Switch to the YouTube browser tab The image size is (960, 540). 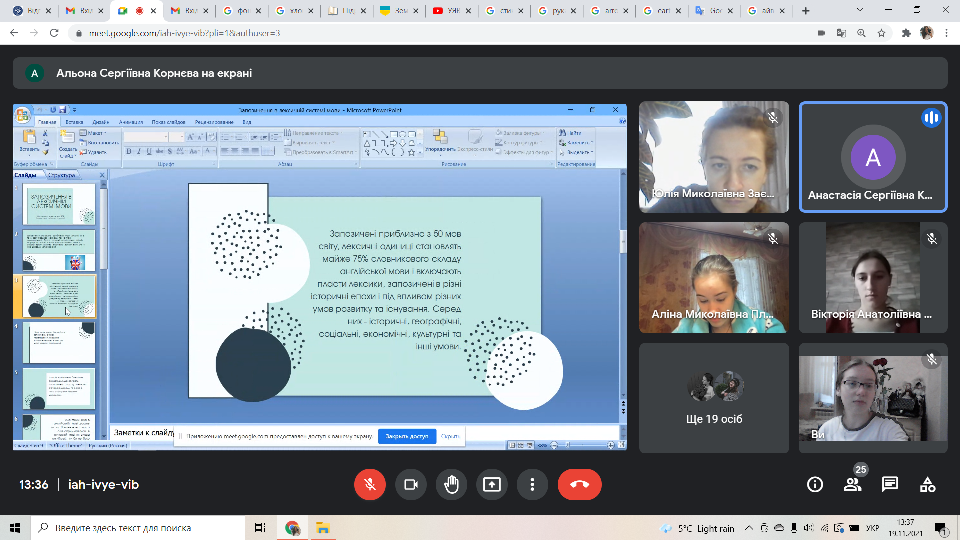click(450, 11)
